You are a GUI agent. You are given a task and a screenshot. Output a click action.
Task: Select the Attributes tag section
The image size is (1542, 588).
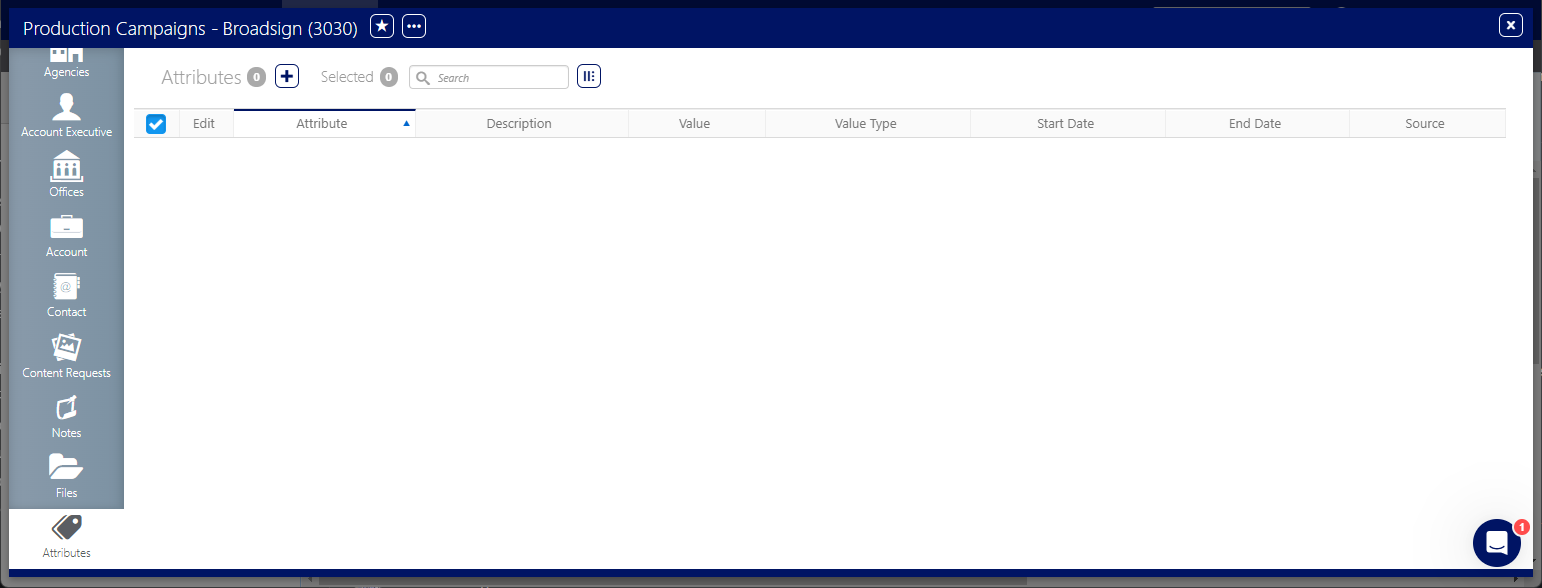tap(66, 537)
